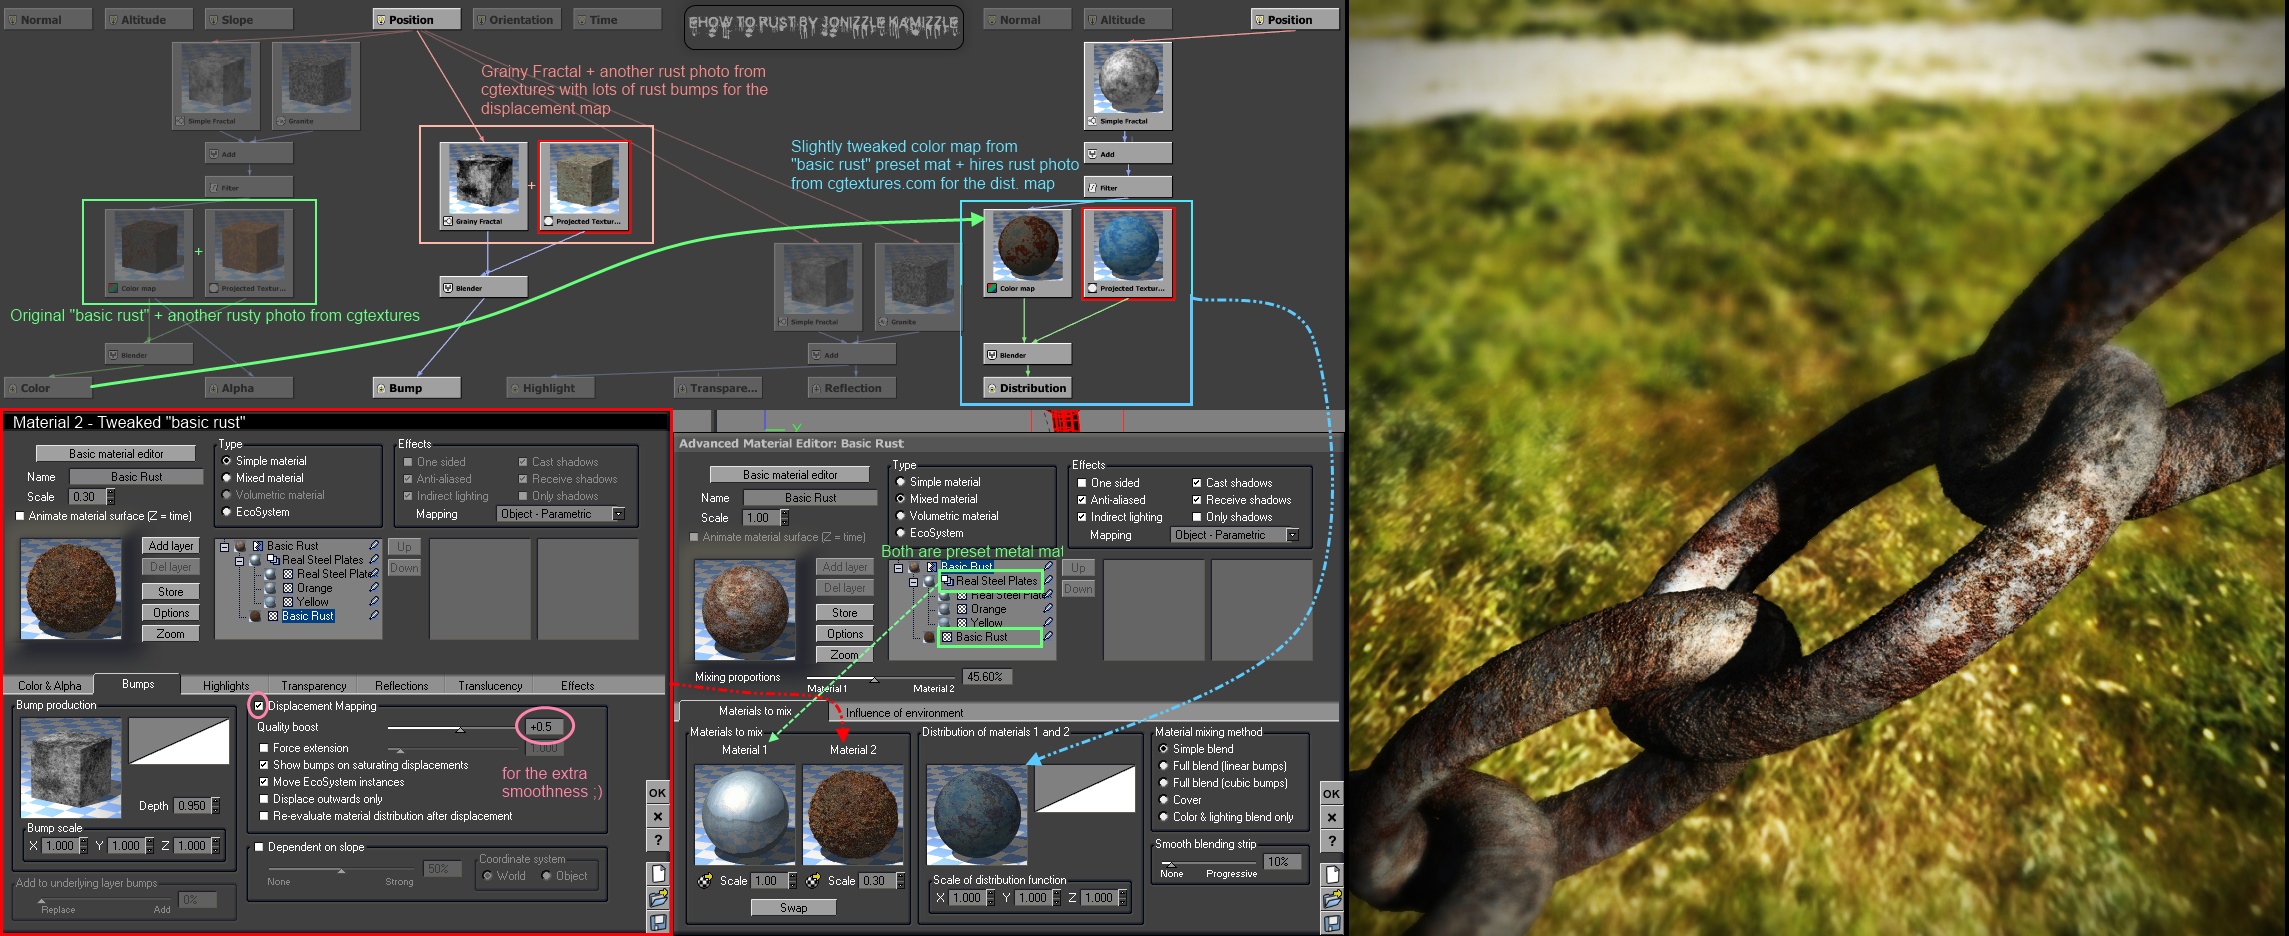Viewport: 2289px width, 936px height.
Task: Click the Swap materials button
Action: tap(794, 908)
